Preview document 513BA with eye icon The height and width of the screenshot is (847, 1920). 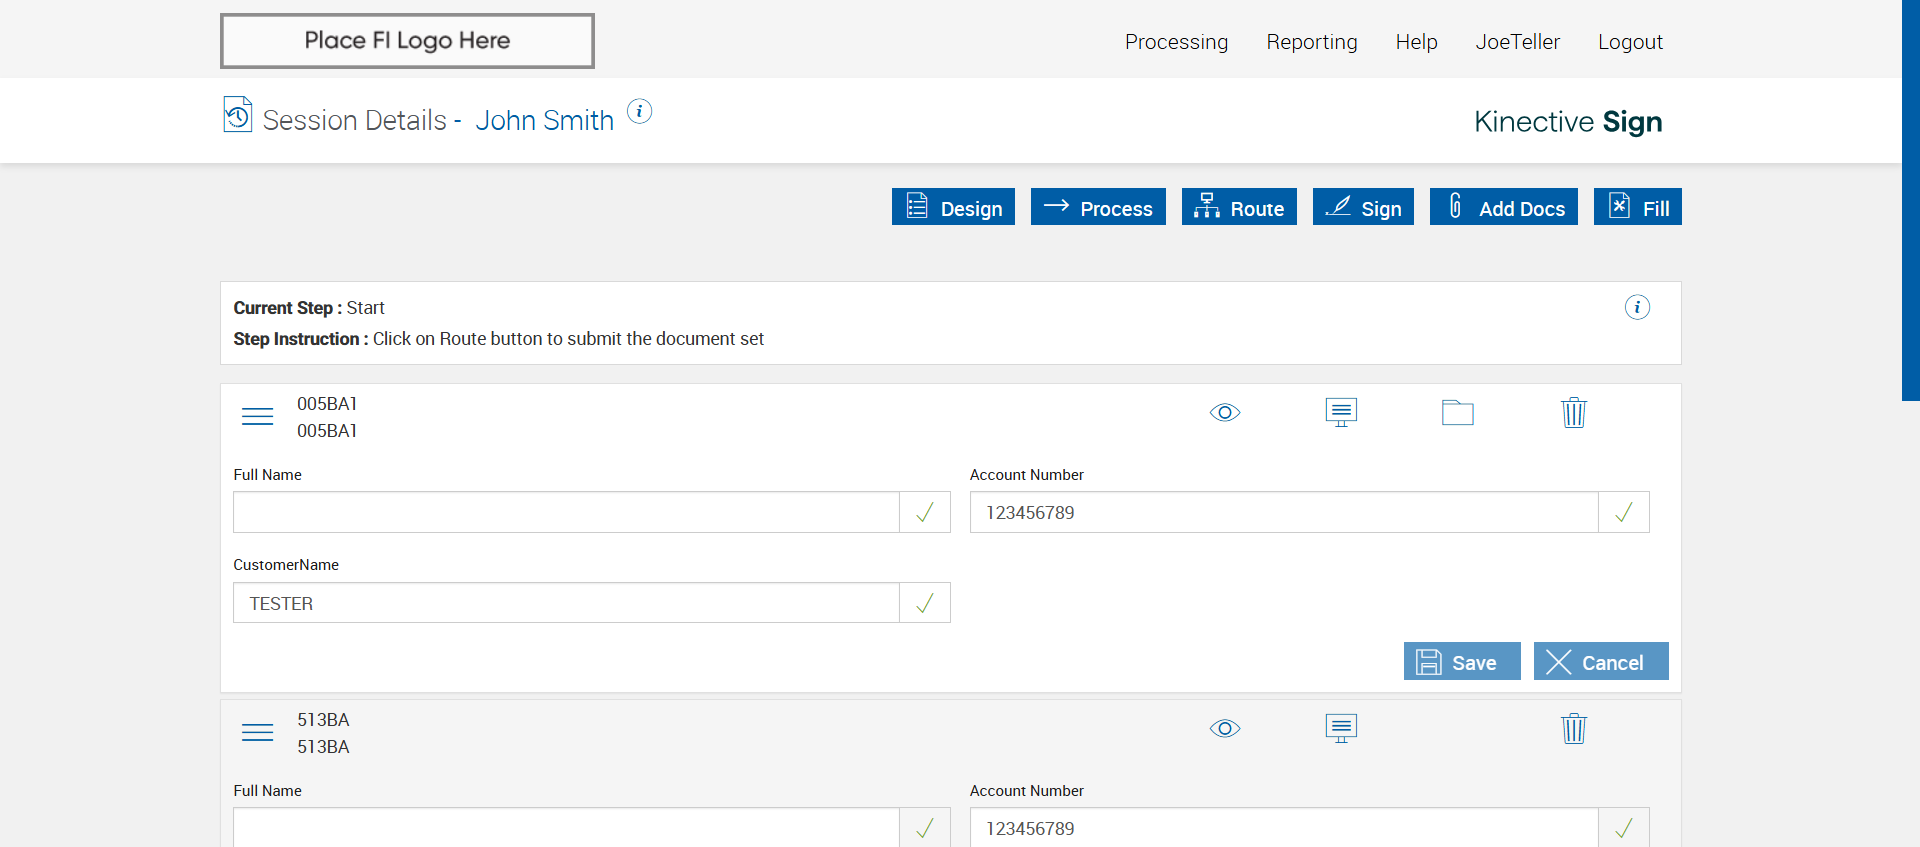pyautogui.click(x=1225, y=728)
